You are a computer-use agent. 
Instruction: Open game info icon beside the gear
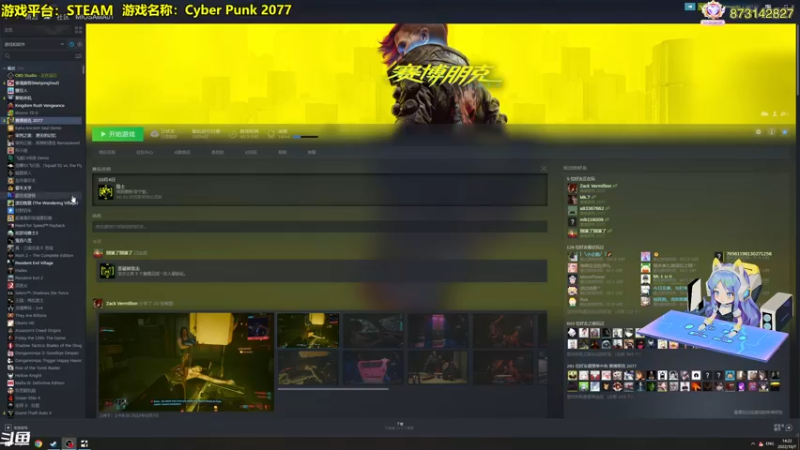(x=771, y=132)
